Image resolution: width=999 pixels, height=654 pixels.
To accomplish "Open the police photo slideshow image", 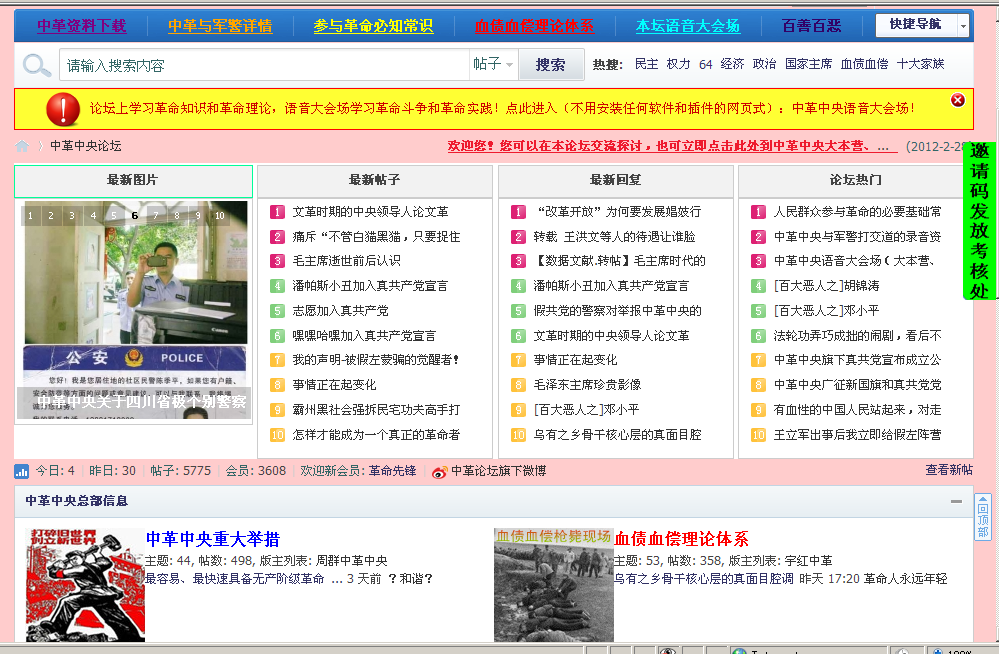I will tap(136, 310).
